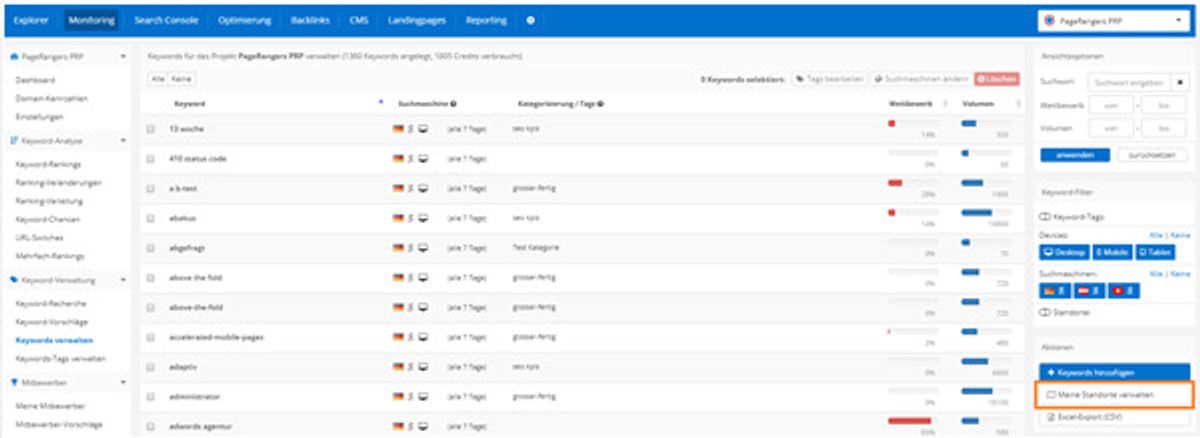Click the Google icon in a-b-test row

[x=411, y=188]
